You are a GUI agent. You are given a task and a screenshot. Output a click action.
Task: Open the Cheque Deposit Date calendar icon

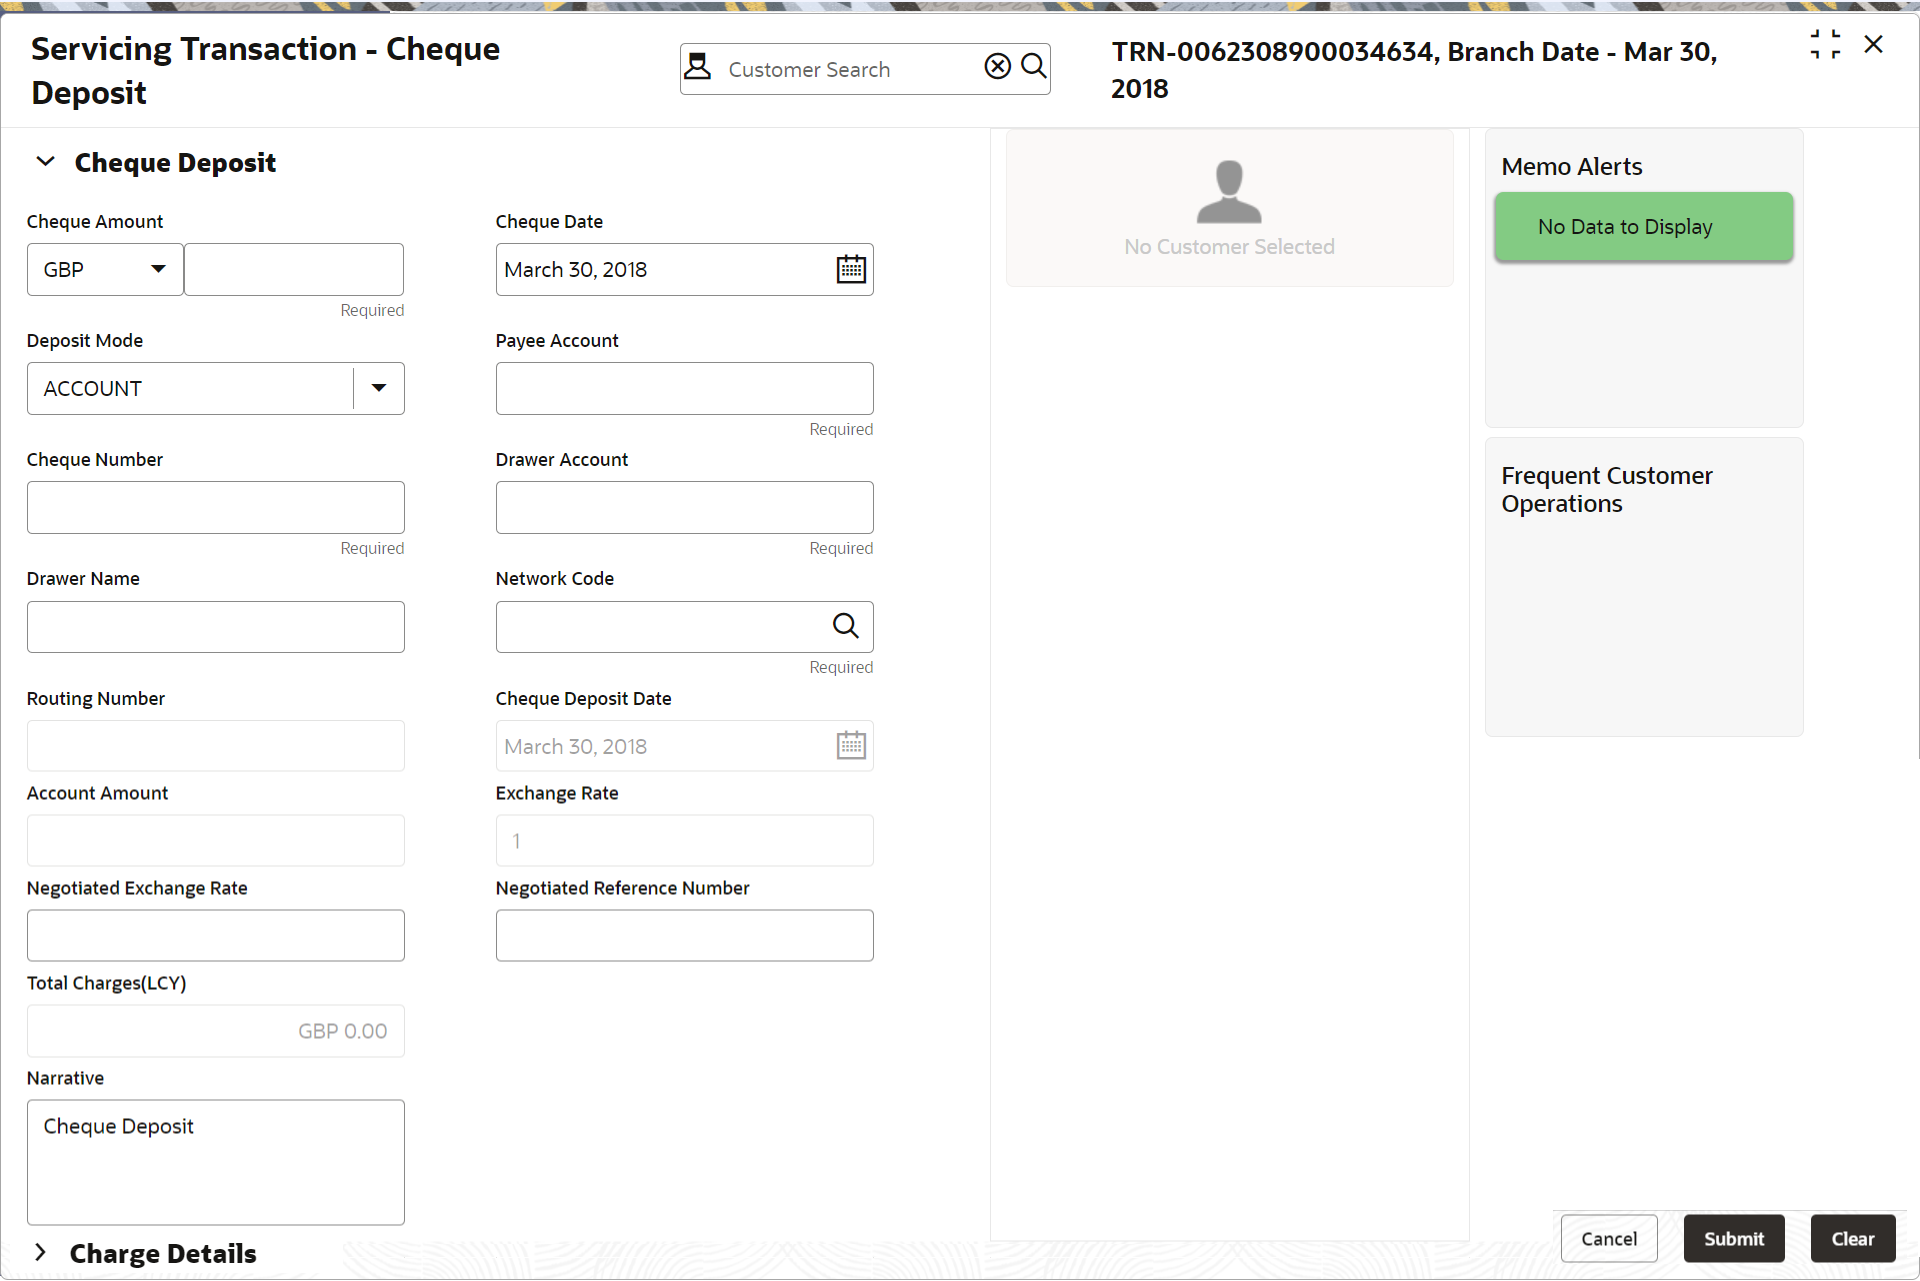point(851,746)
